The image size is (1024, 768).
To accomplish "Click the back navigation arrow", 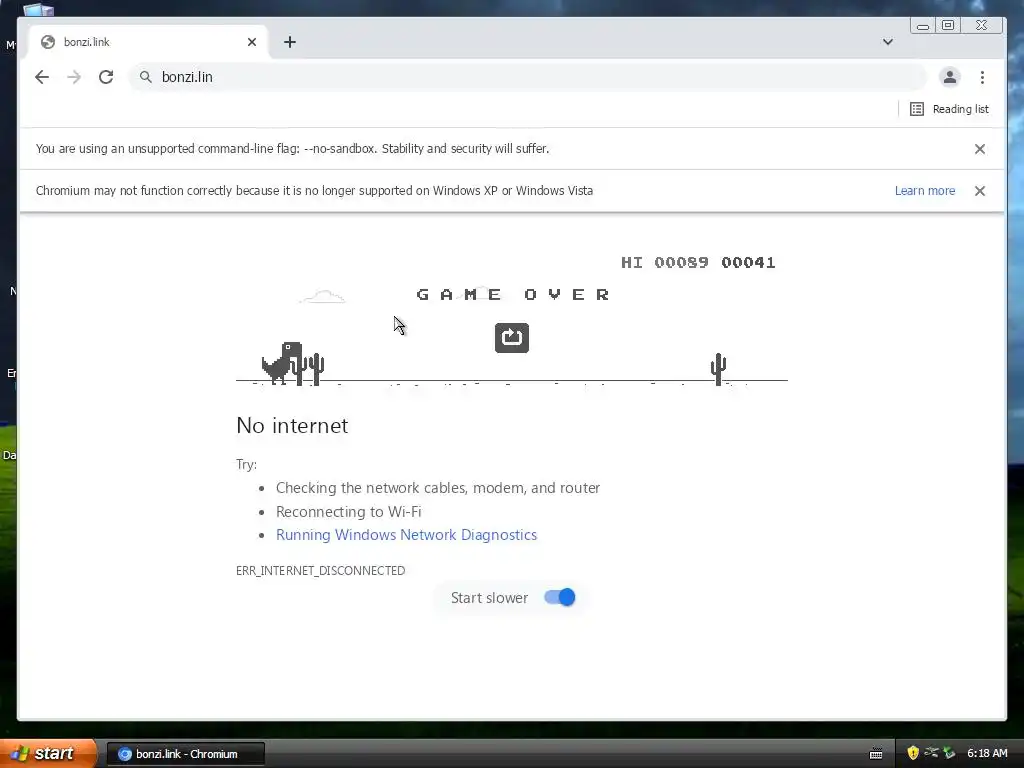I will point(42,77).
